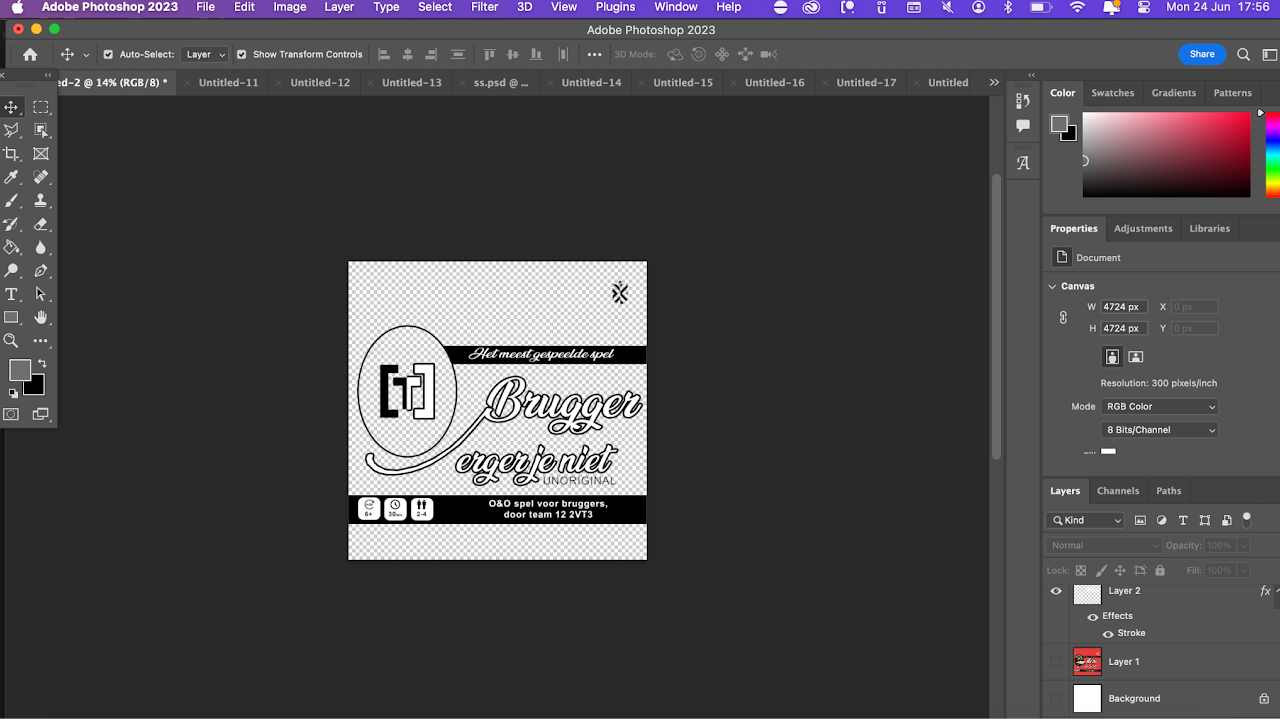The height and width of the screenshot is (719, 1280).
Task: Open the Filter menu
Action: (485, 7)
